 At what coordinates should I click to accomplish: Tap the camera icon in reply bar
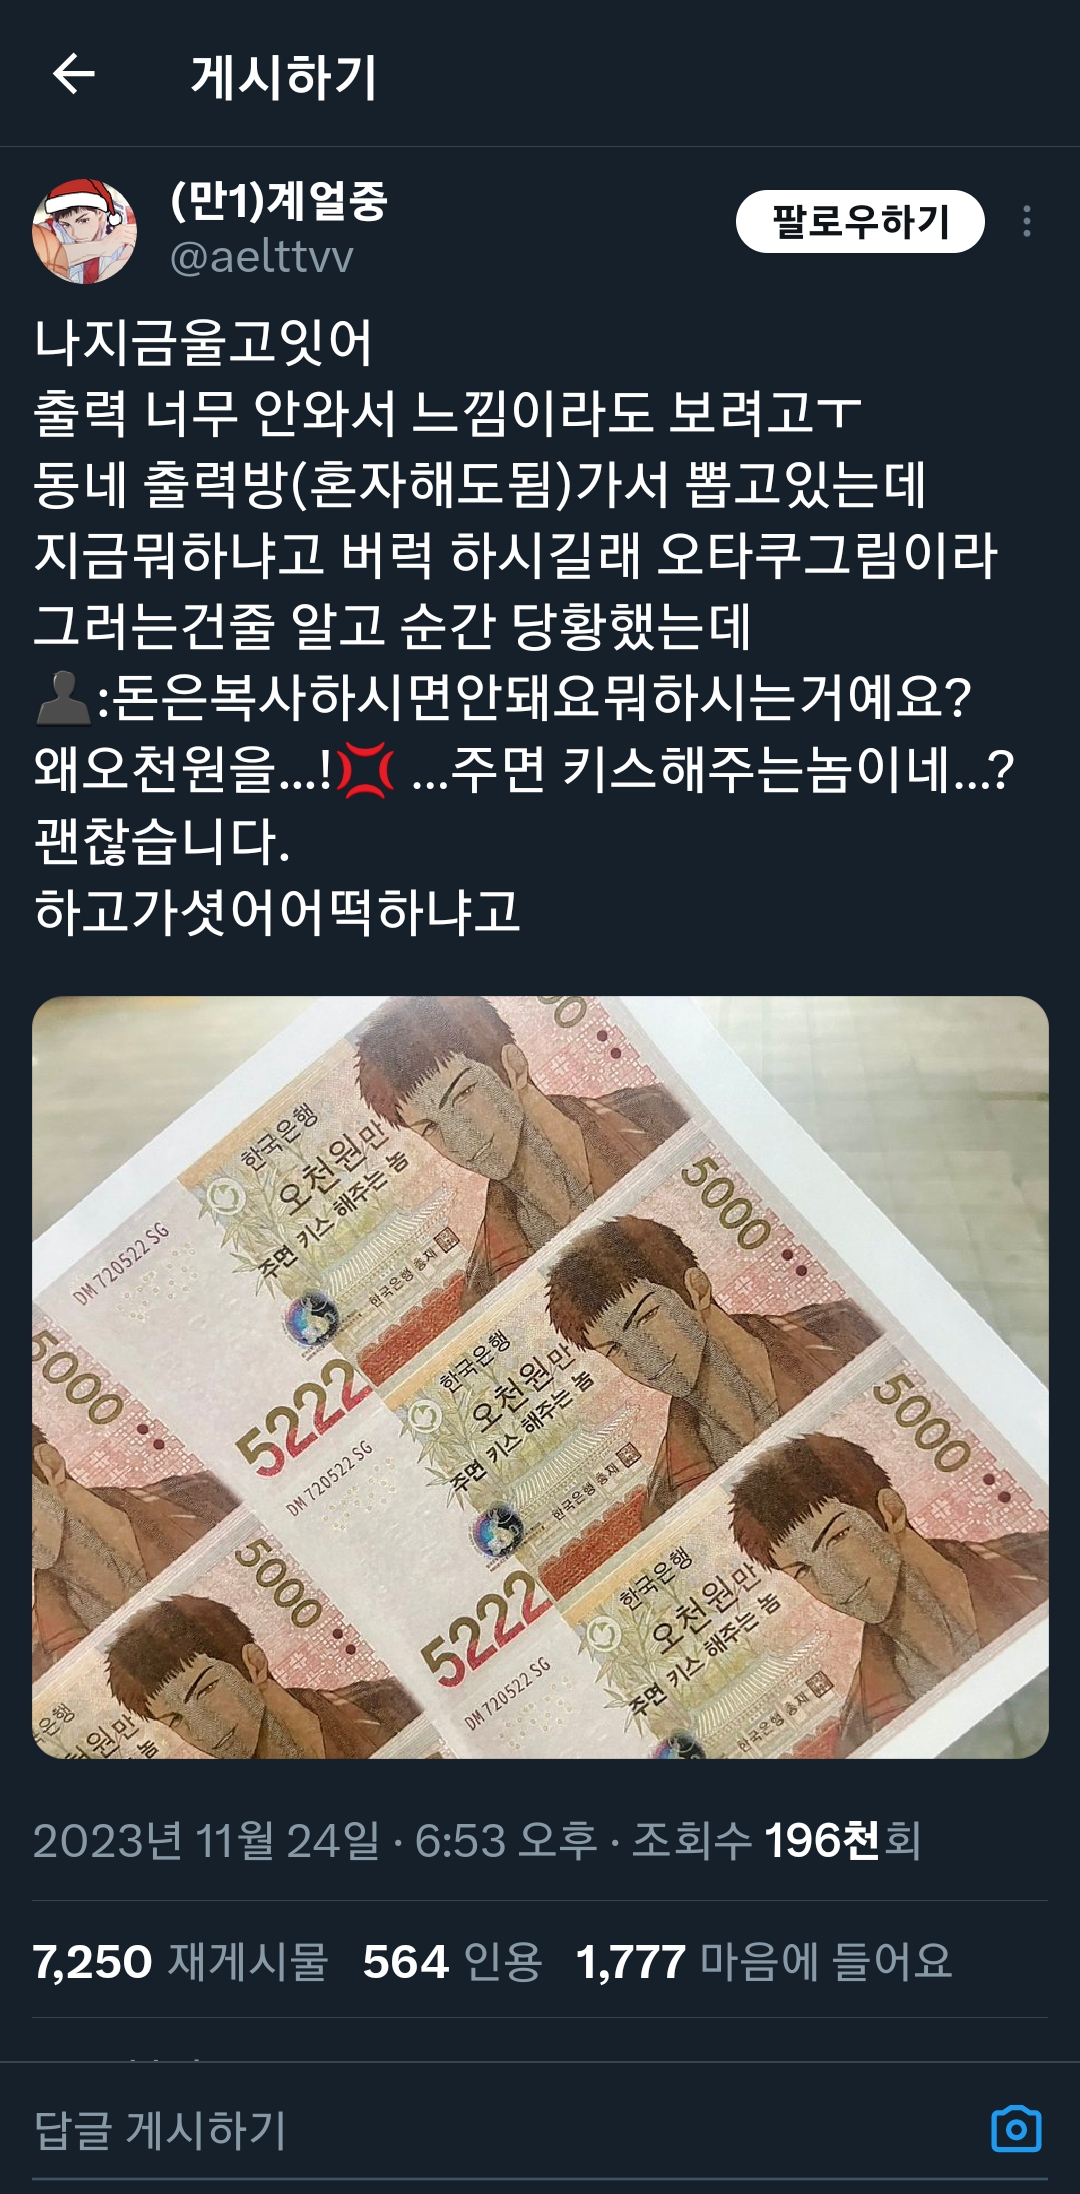1016,2129
